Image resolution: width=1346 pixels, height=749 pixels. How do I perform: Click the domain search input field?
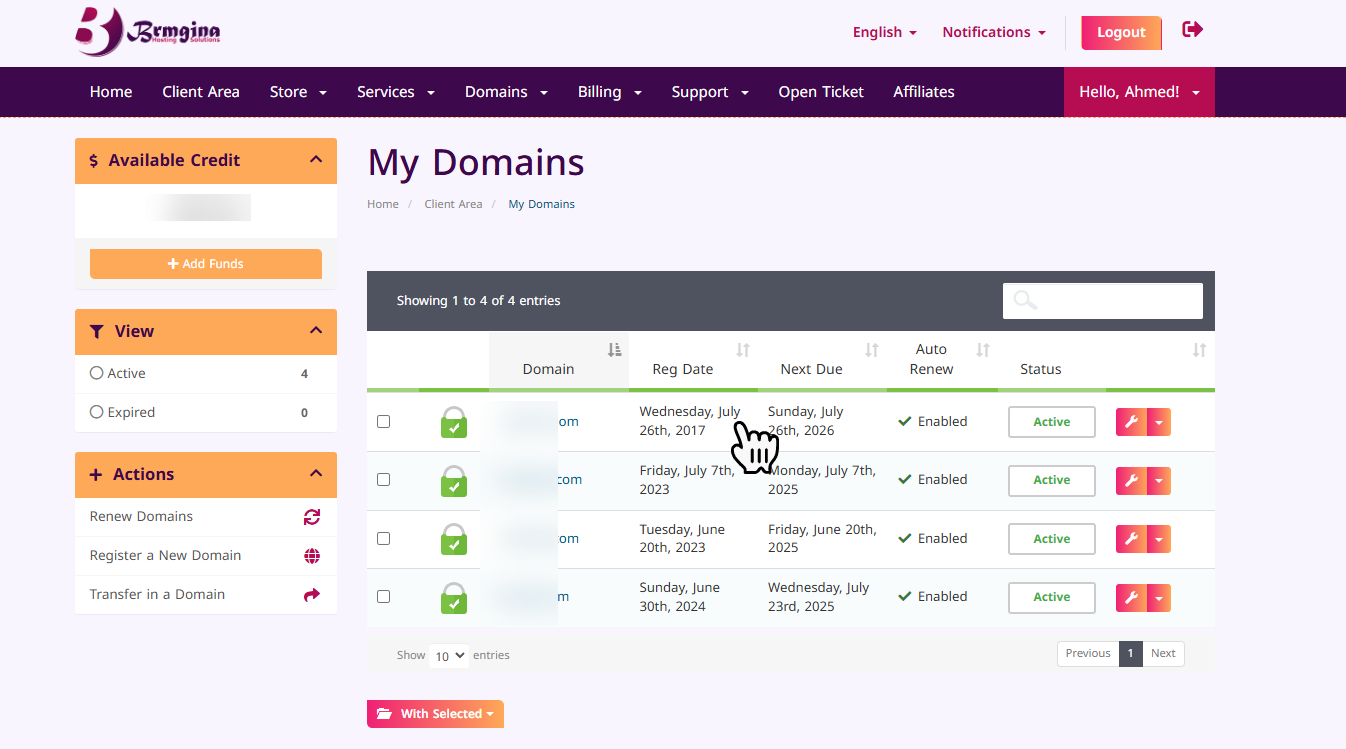pos(1103,301)
